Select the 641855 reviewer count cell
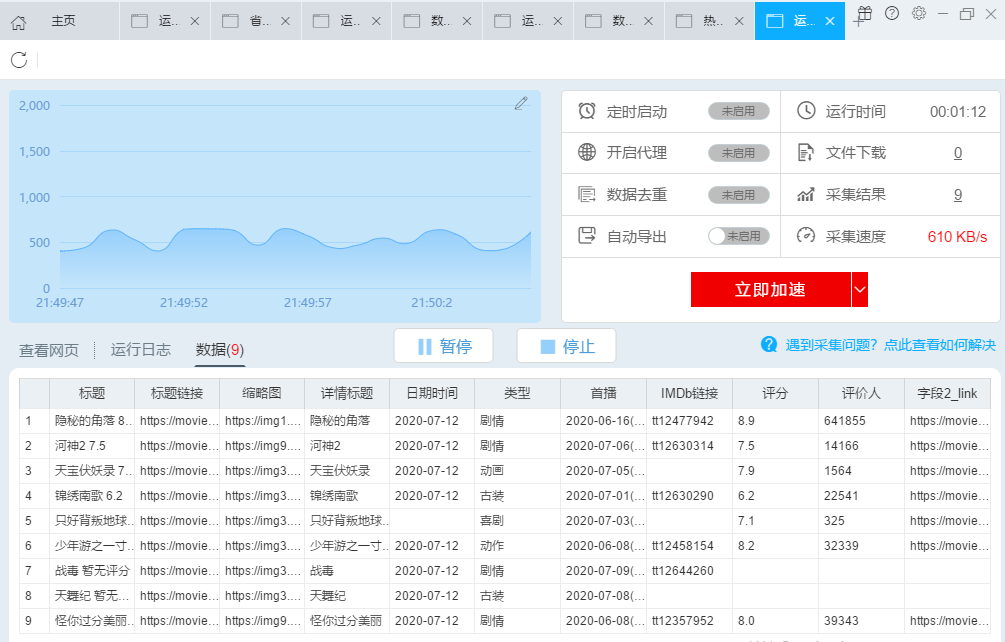This screenshot has height=642, width=1005. click(861, 421)
